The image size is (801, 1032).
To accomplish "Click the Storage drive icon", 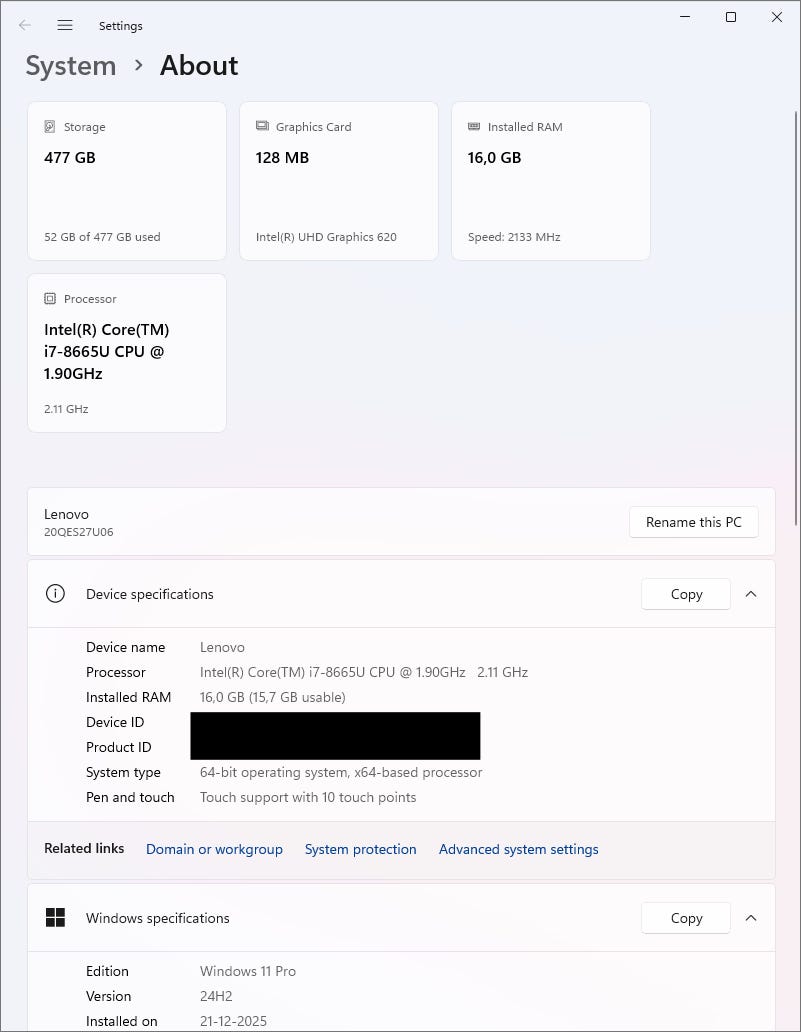I will pos(50,127).
